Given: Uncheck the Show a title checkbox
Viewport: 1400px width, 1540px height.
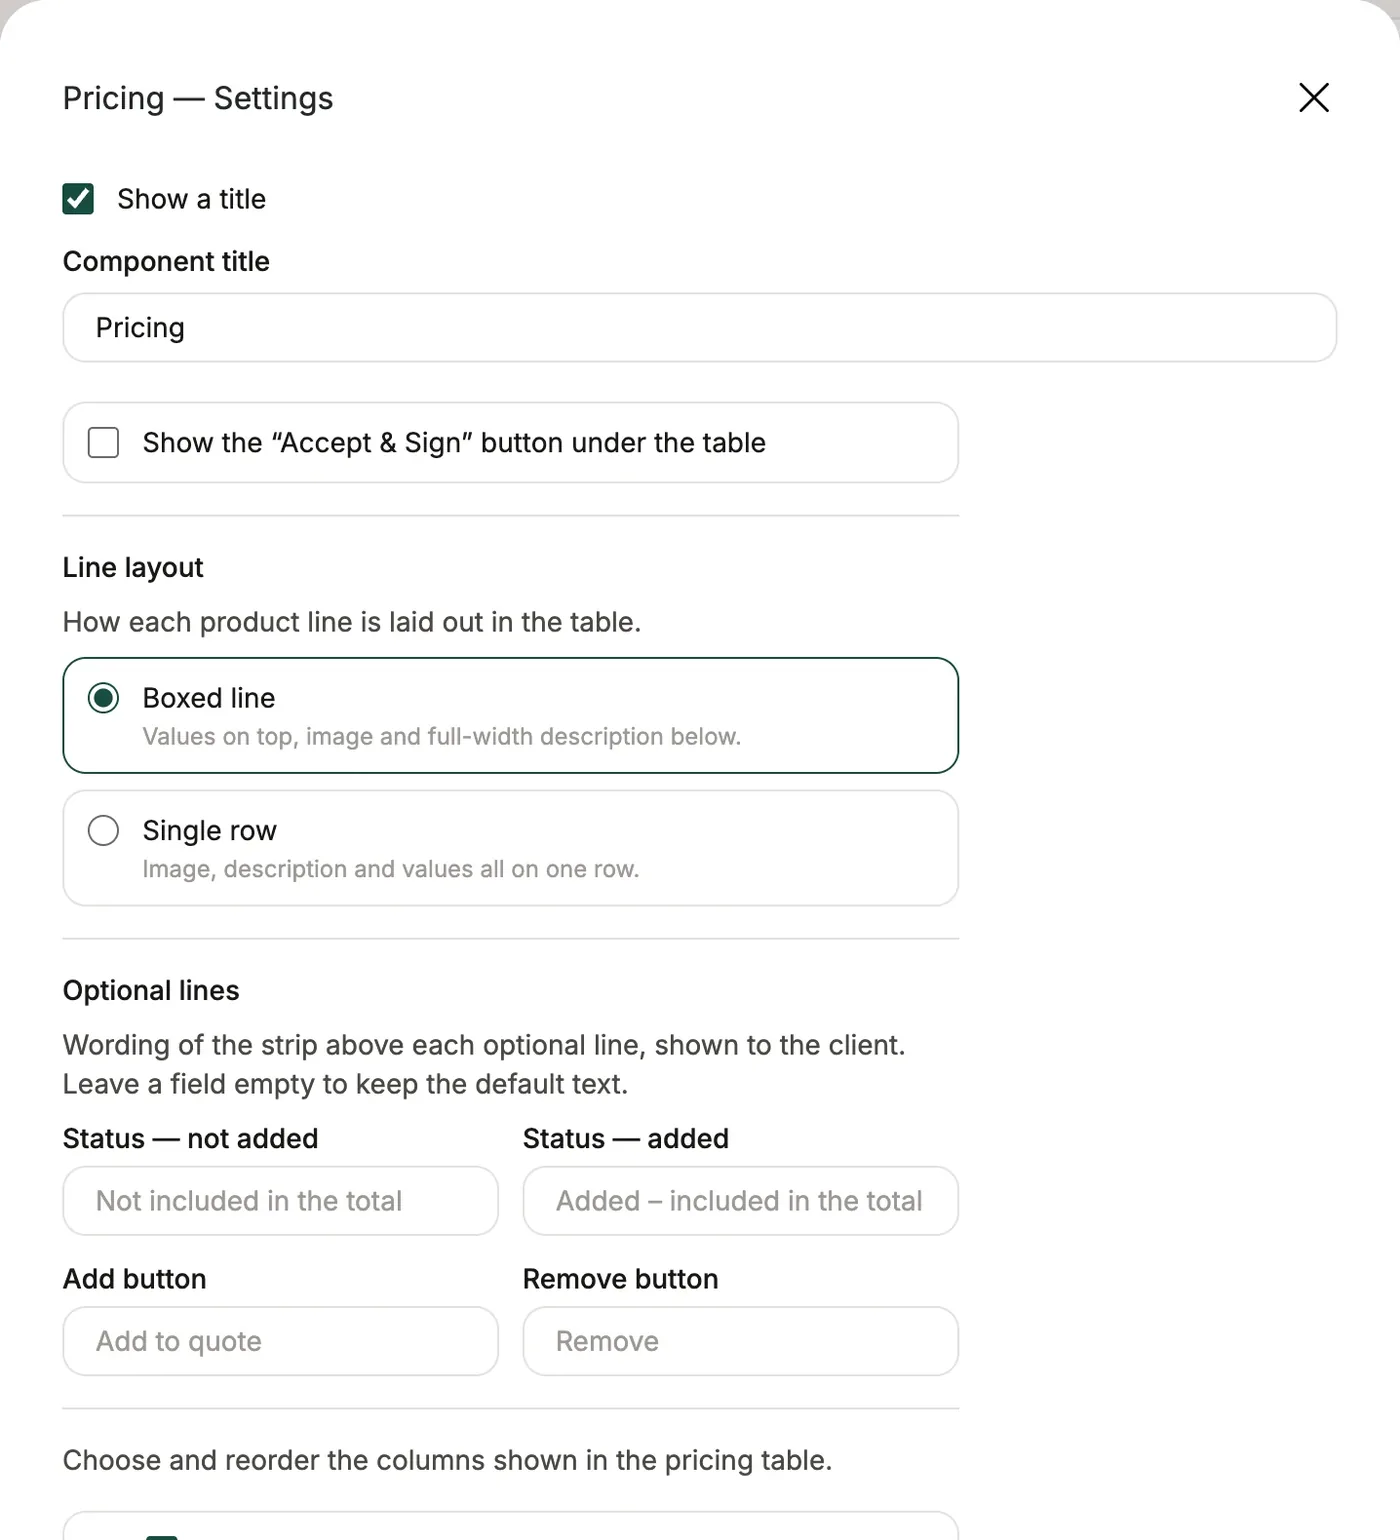Looking at the screenshot, I should click(x=78, y=199).
